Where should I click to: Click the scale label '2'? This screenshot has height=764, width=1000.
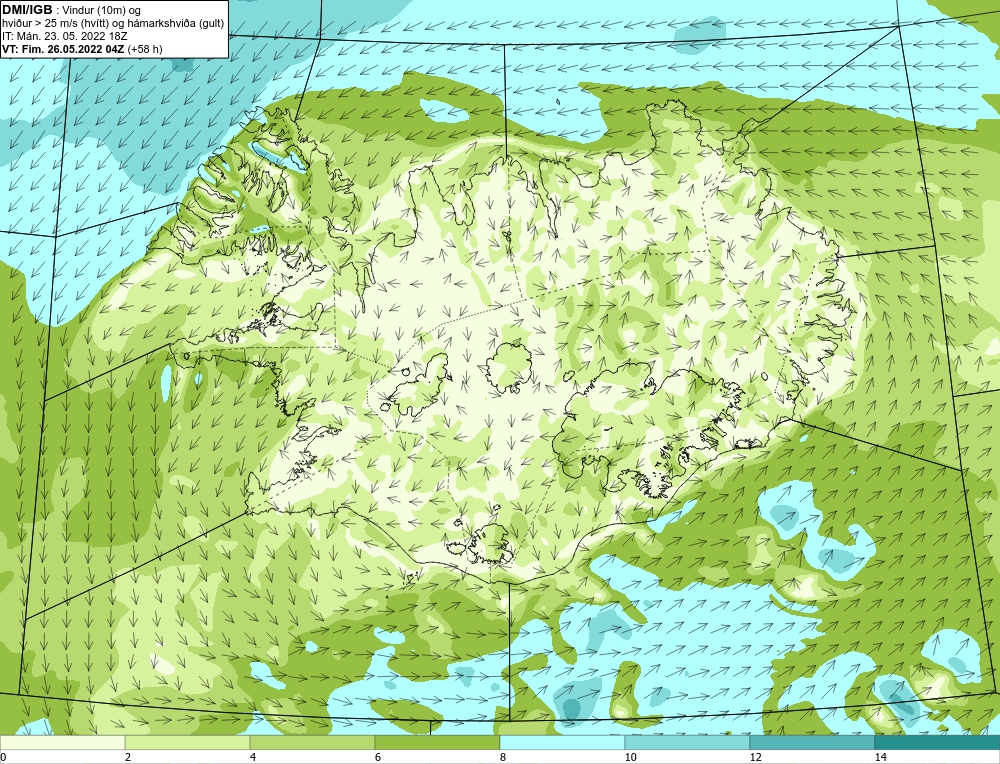[128, 757]
